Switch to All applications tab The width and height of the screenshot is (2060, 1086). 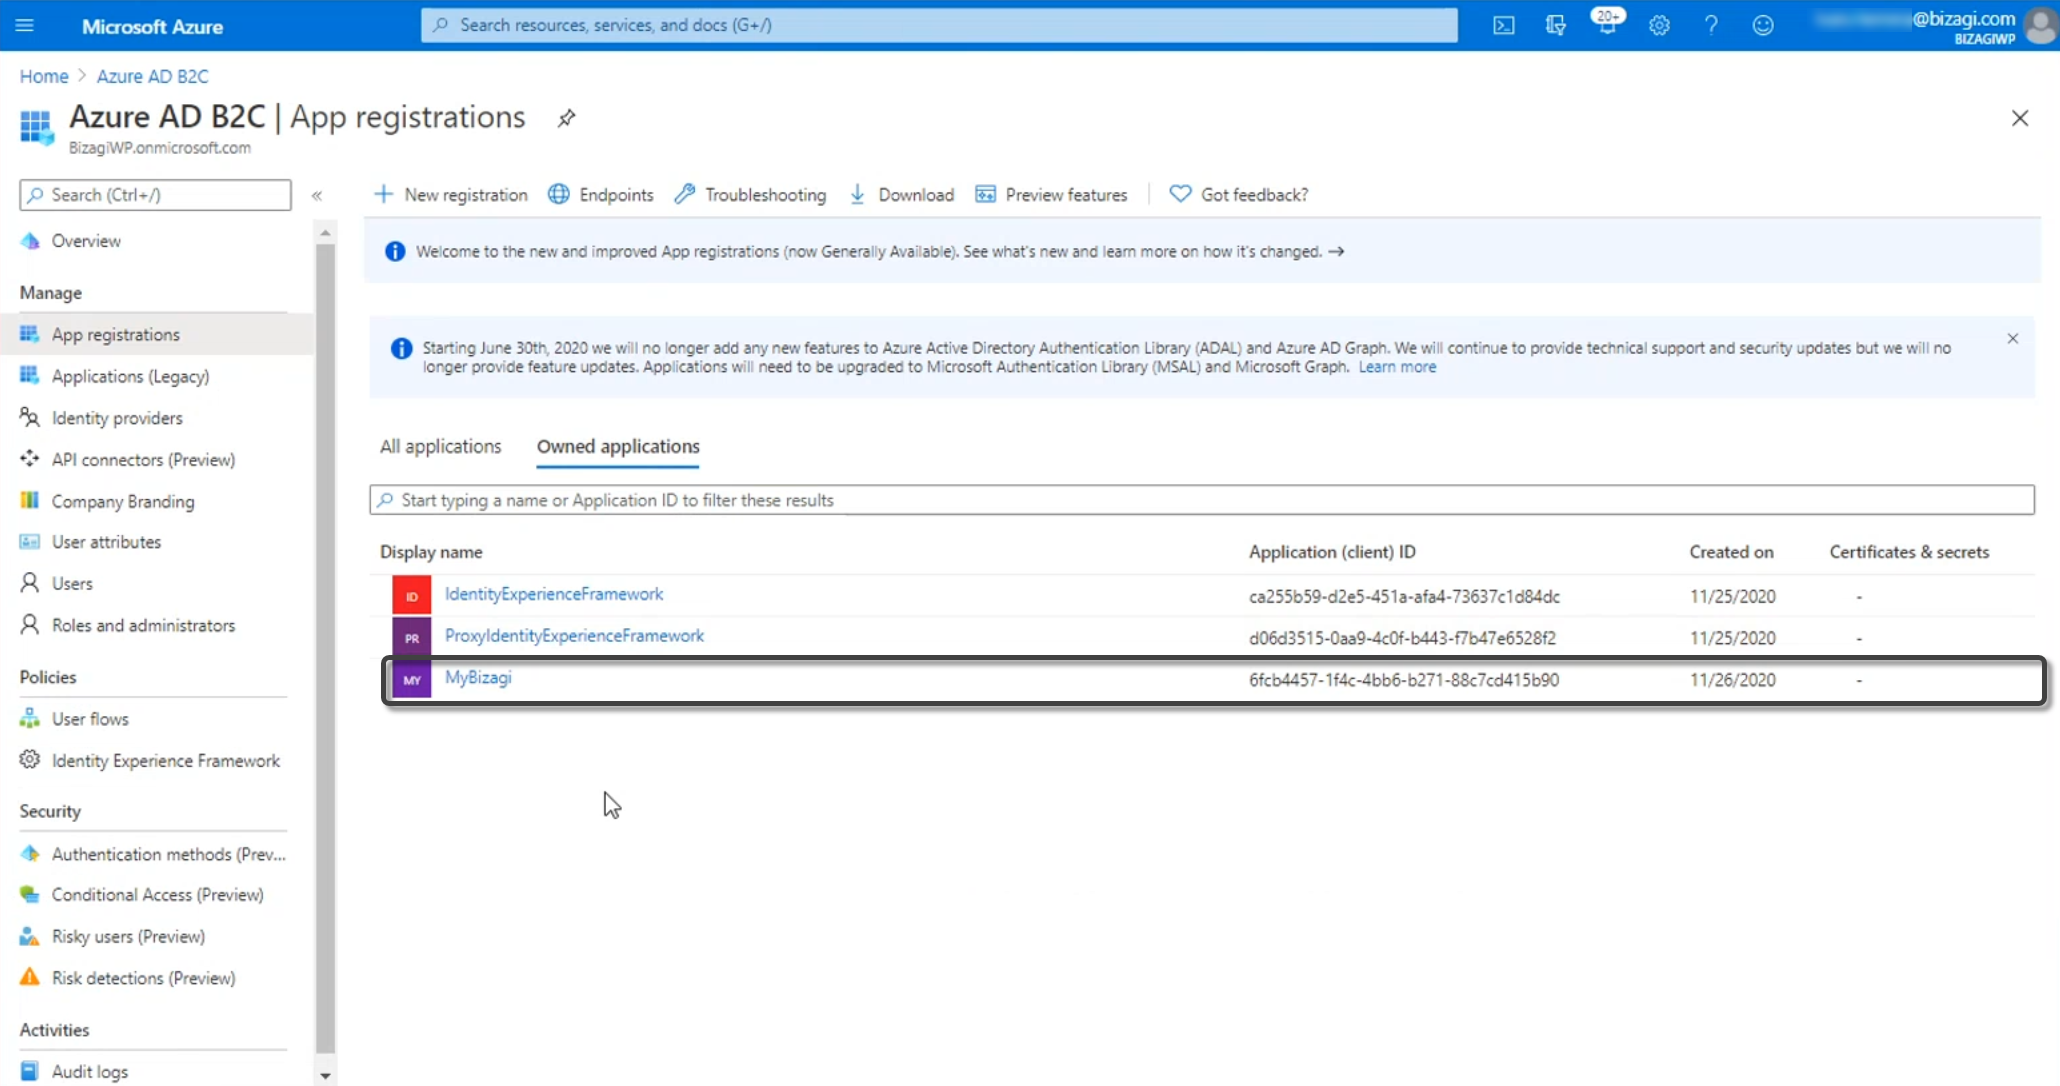click(440, 447)
